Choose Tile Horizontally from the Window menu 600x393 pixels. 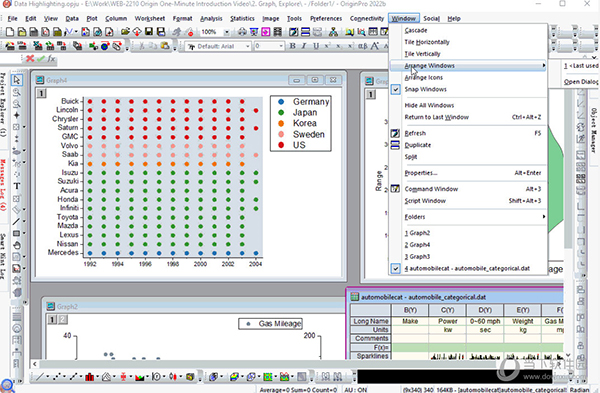[x=427, y=42]
